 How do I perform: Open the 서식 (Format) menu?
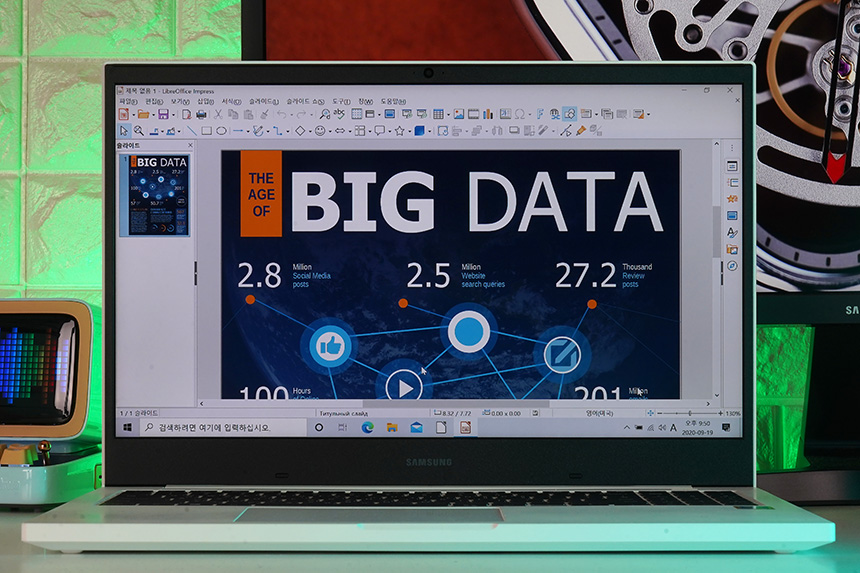tap(231, 101)
